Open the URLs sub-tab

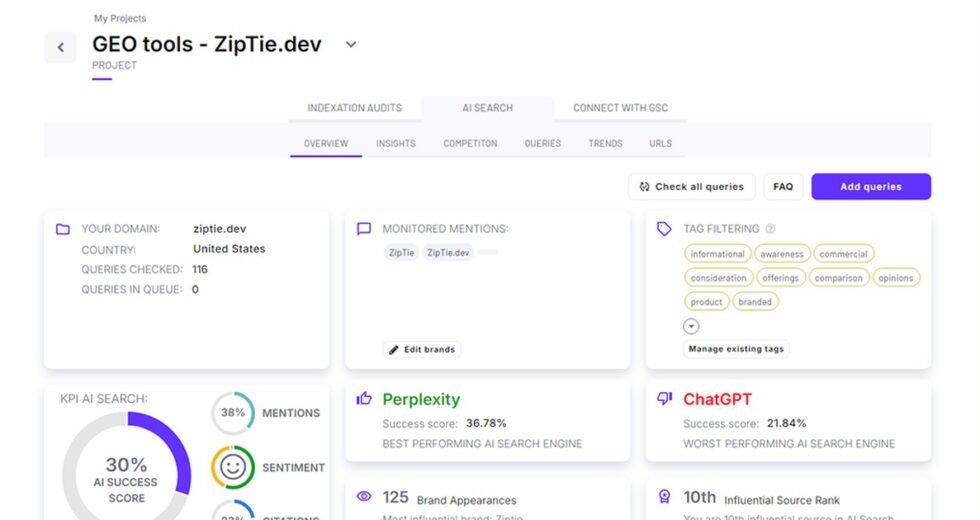pos(661,144)
